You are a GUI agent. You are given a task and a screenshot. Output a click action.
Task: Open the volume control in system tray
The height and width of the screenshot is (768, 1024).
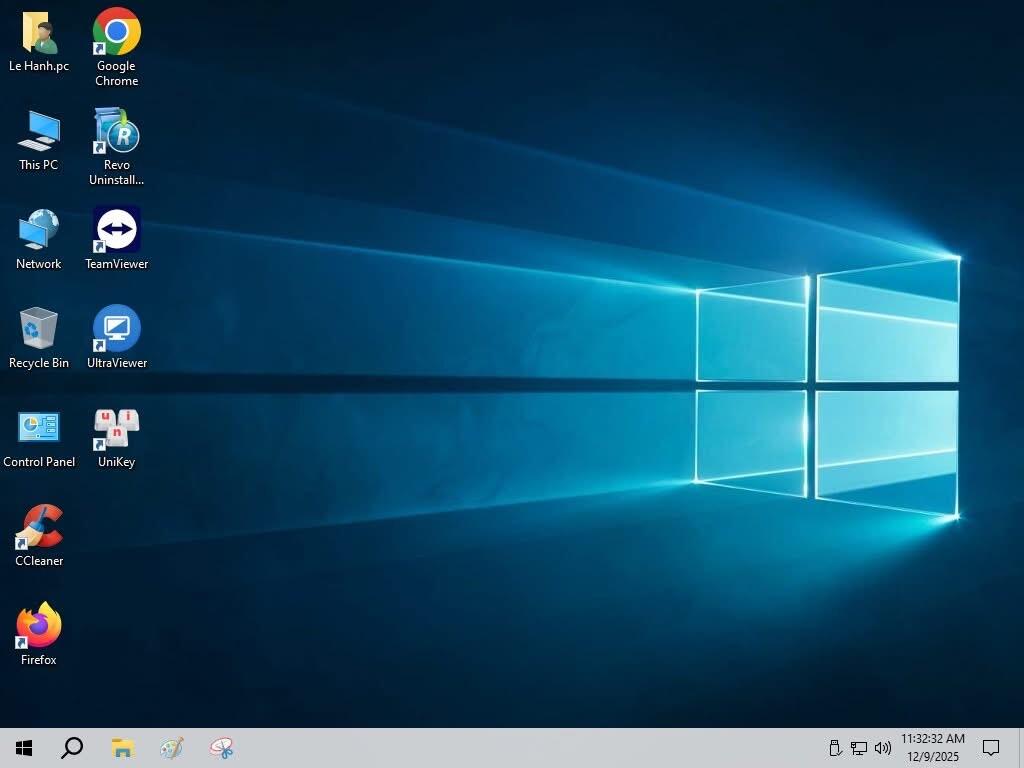883,748
